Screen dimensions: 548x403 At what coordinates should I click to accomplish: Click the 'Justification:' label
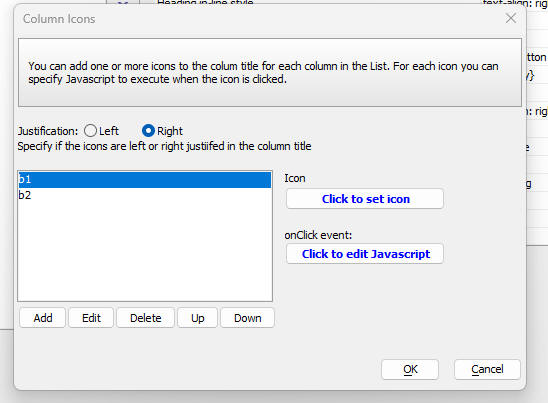coord(48,131)
